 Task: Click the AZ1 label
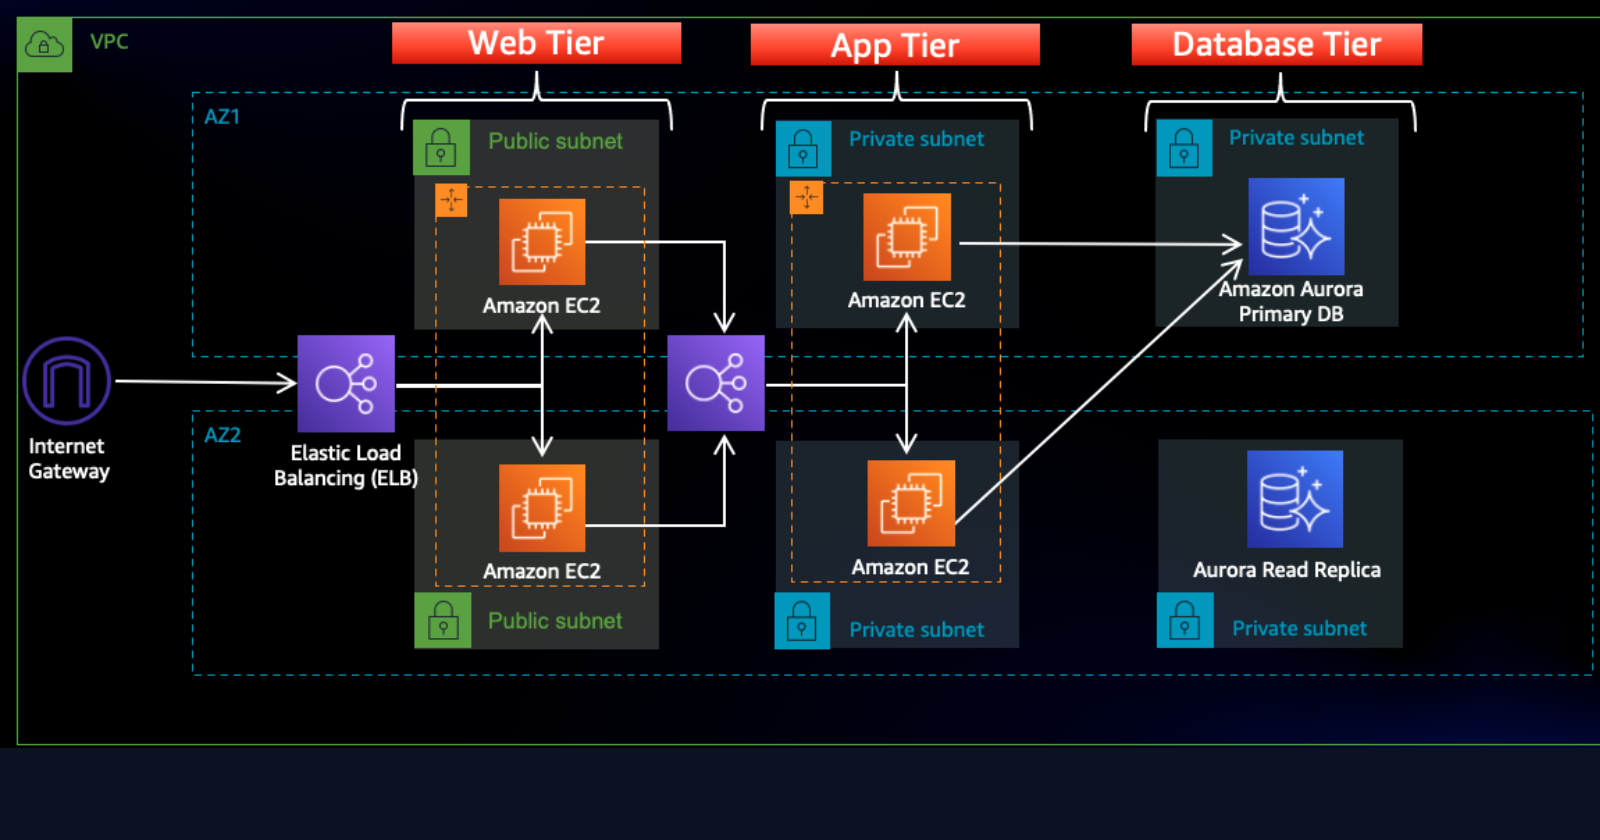coord(222,117)
